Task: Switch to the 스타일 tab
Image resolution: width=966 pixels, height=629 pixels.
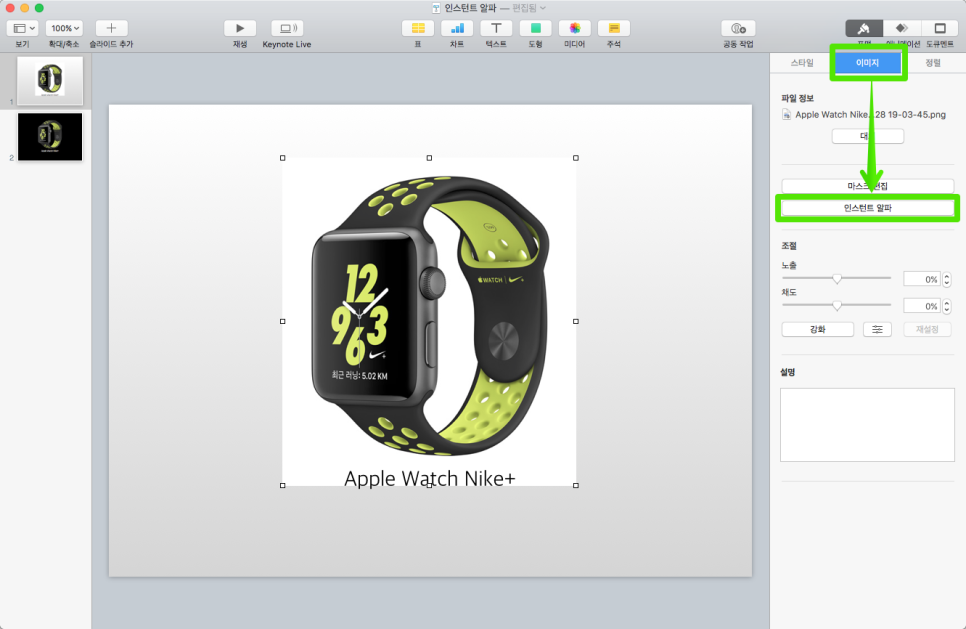Action: coord(802,63)
